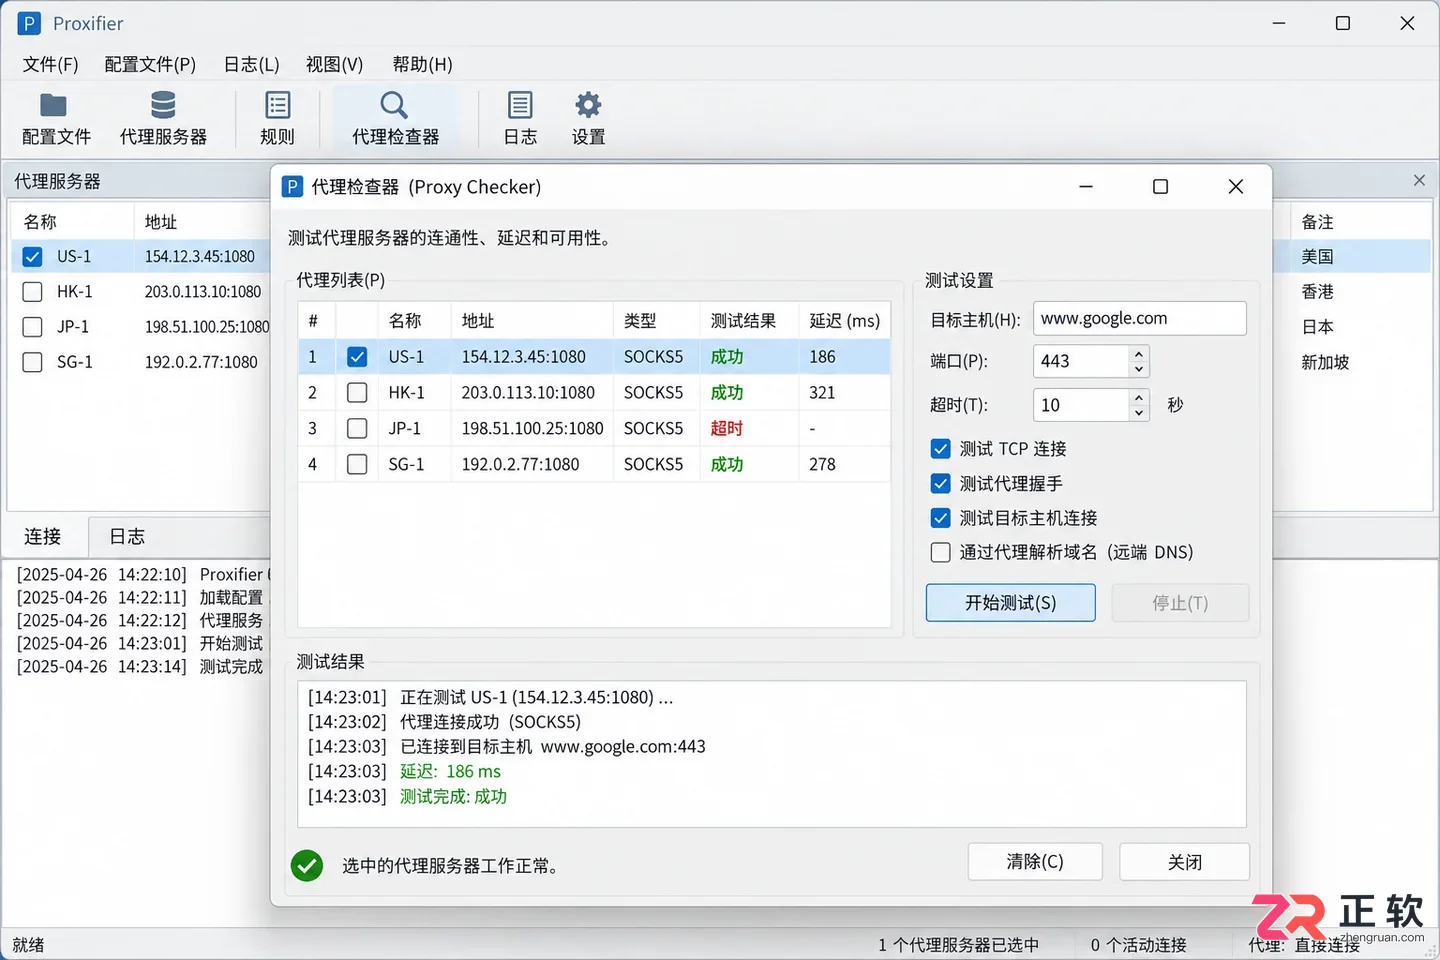Check HK-1 in the checker proxy list
1440x960 pixels.
coord(357,393)
